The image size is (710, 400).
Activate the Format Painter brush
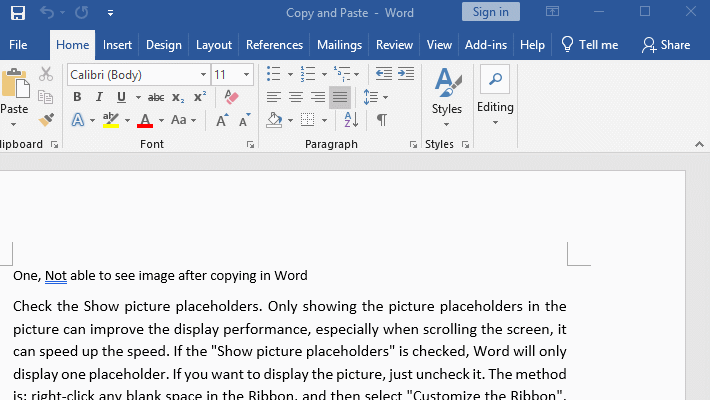(x=46, y=120)
